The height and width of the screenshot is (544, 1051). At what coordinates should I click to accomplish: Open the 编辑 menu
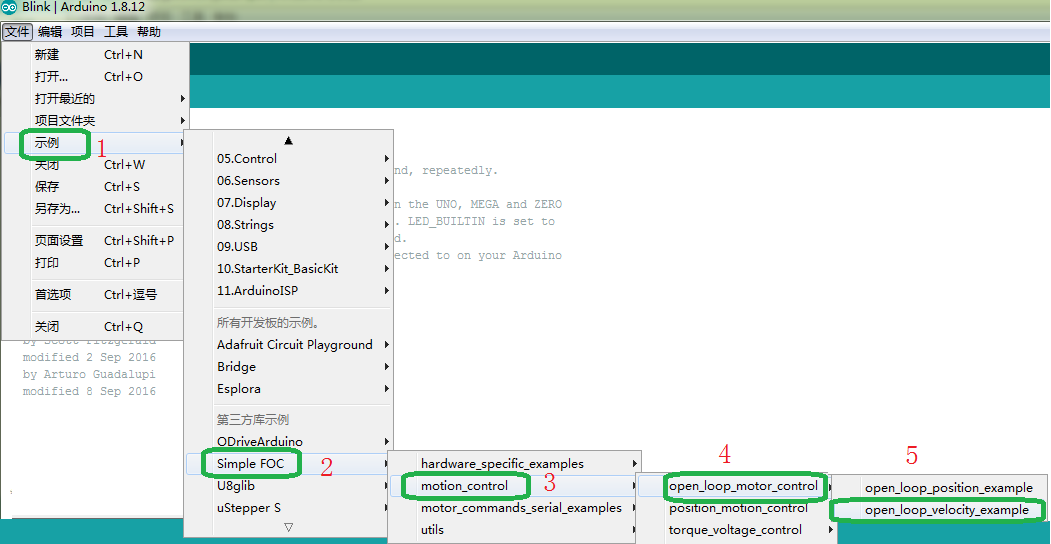(x=50, y=31)
